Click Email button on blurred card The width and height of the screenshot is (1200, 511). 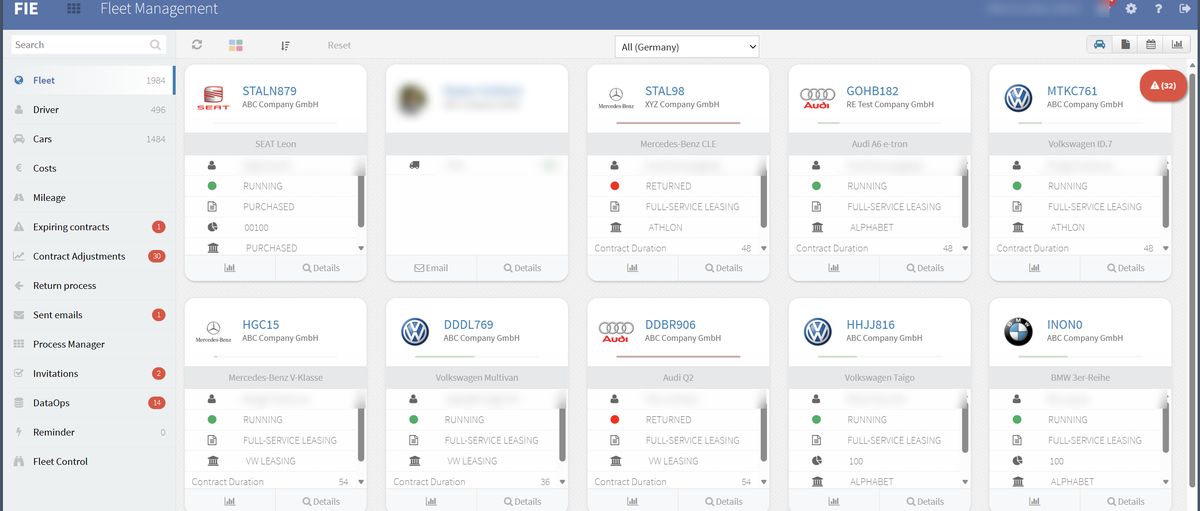[431, 268]
